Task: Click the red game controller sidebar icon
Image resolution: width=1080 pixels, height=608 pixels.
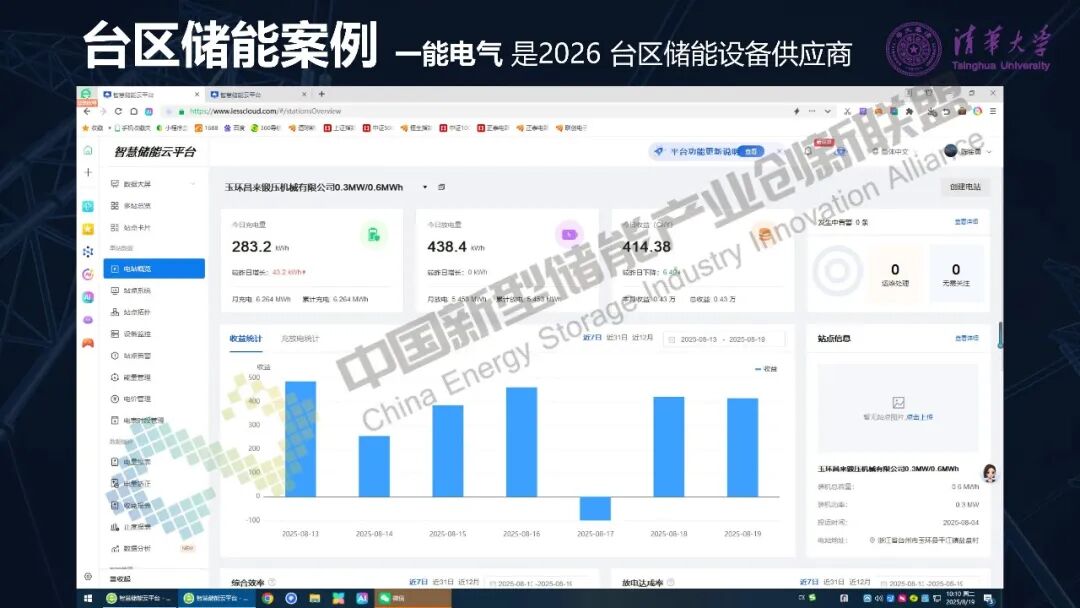Action: (87, 342)
